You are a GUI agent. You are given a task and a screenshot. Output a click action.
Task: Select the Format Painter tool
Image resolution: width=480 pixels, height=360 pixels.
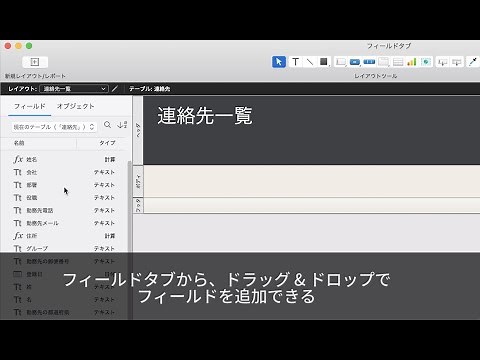[473, 62]
